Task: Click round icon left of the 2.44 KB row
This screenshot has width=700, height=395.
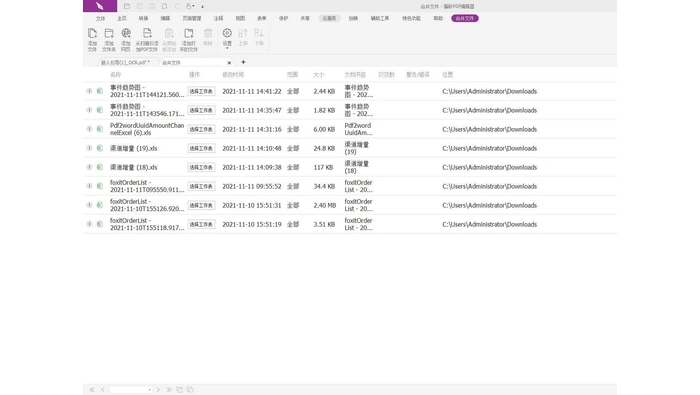Action: [89, 91]
